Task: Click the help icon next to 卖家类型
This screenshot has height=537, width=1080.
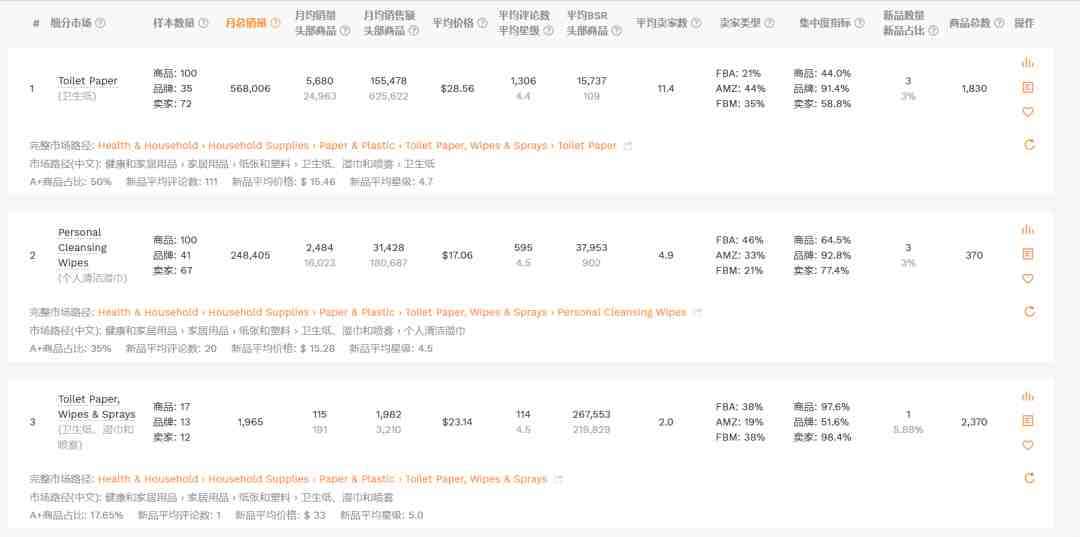Action: coord(769,23)
